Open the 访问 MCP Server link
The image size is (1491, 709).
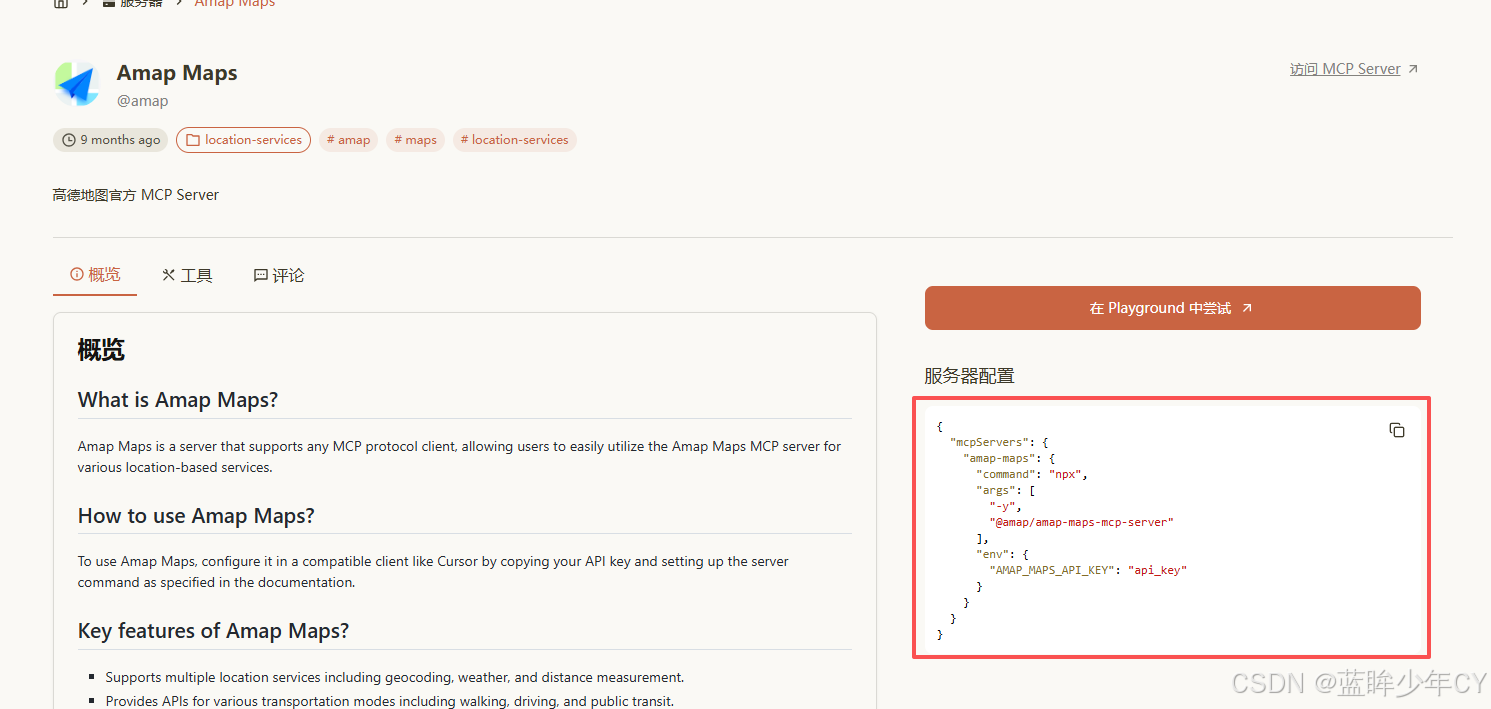[1345, 69]
